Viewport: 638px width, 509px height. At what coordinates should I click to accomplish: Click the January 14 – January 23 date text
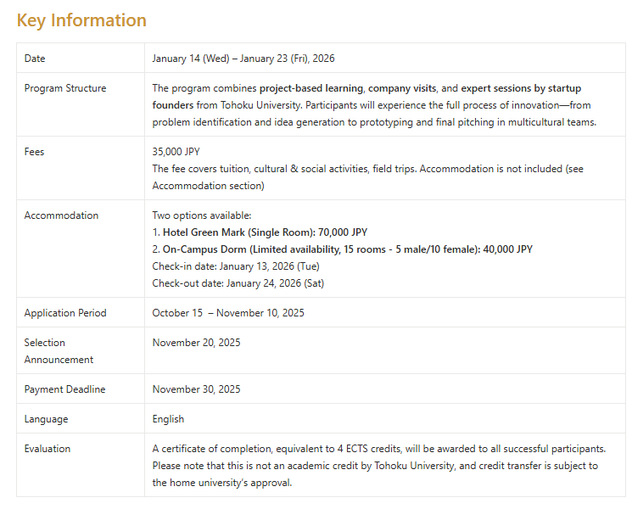pyautogui.click(x=243, y=59)
